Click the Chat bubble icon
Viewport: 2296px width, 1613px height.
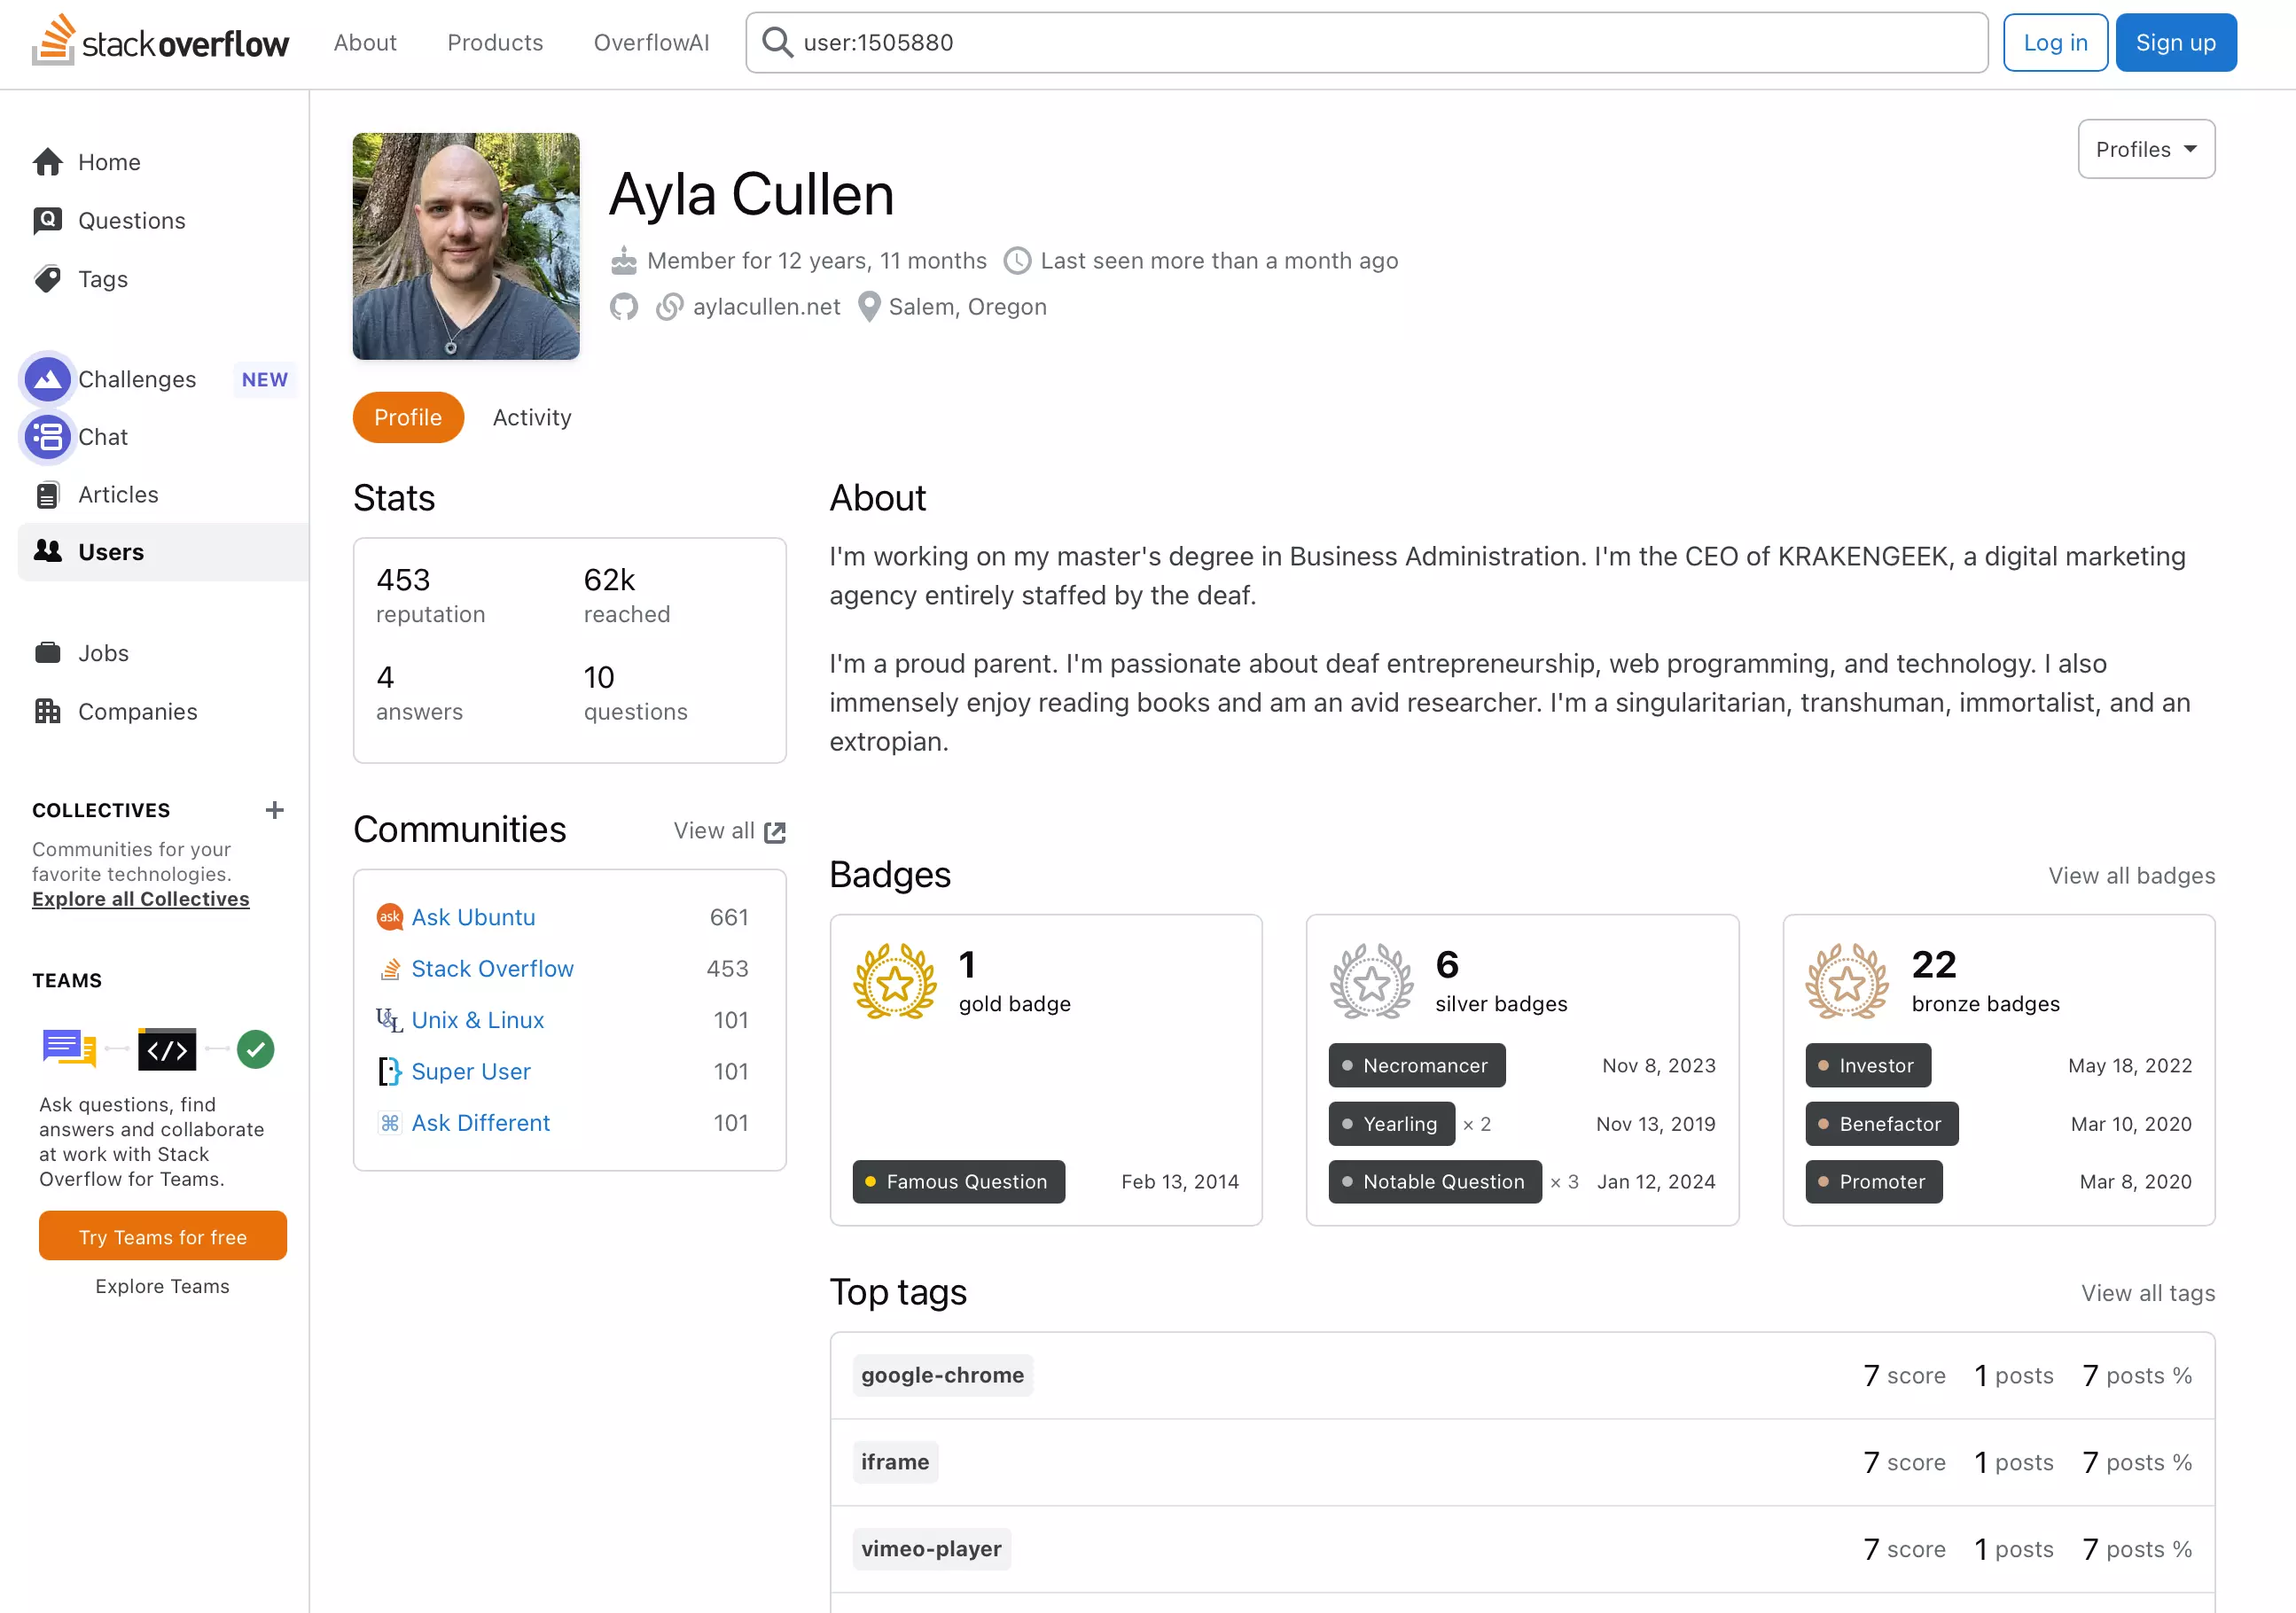click(47, 437)
